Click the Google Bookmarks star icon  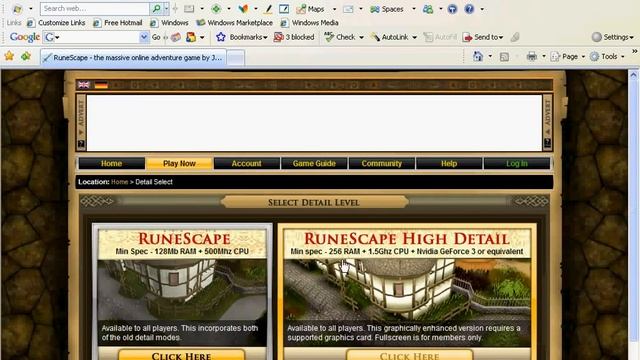click(x=221, y=37)
